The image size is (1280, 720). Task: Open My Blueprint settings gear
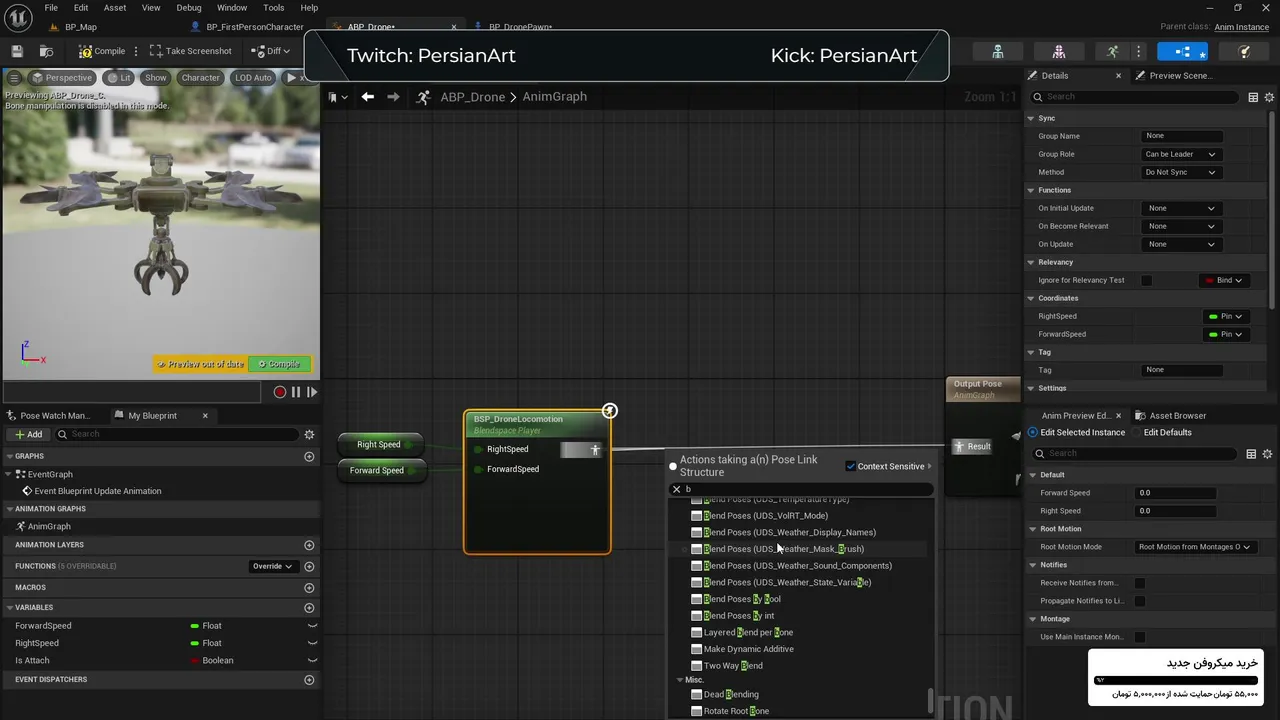[x=309, y=434]
